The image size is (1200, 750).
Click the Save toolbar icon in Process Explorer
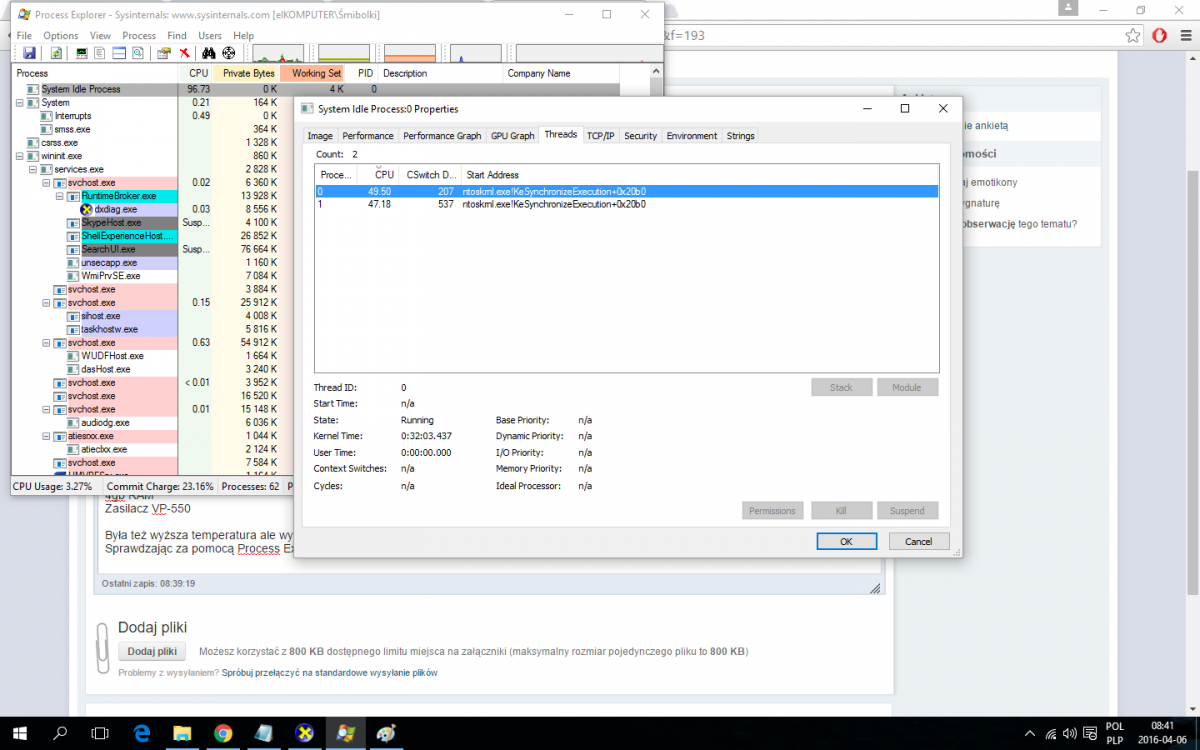point(28,53)
